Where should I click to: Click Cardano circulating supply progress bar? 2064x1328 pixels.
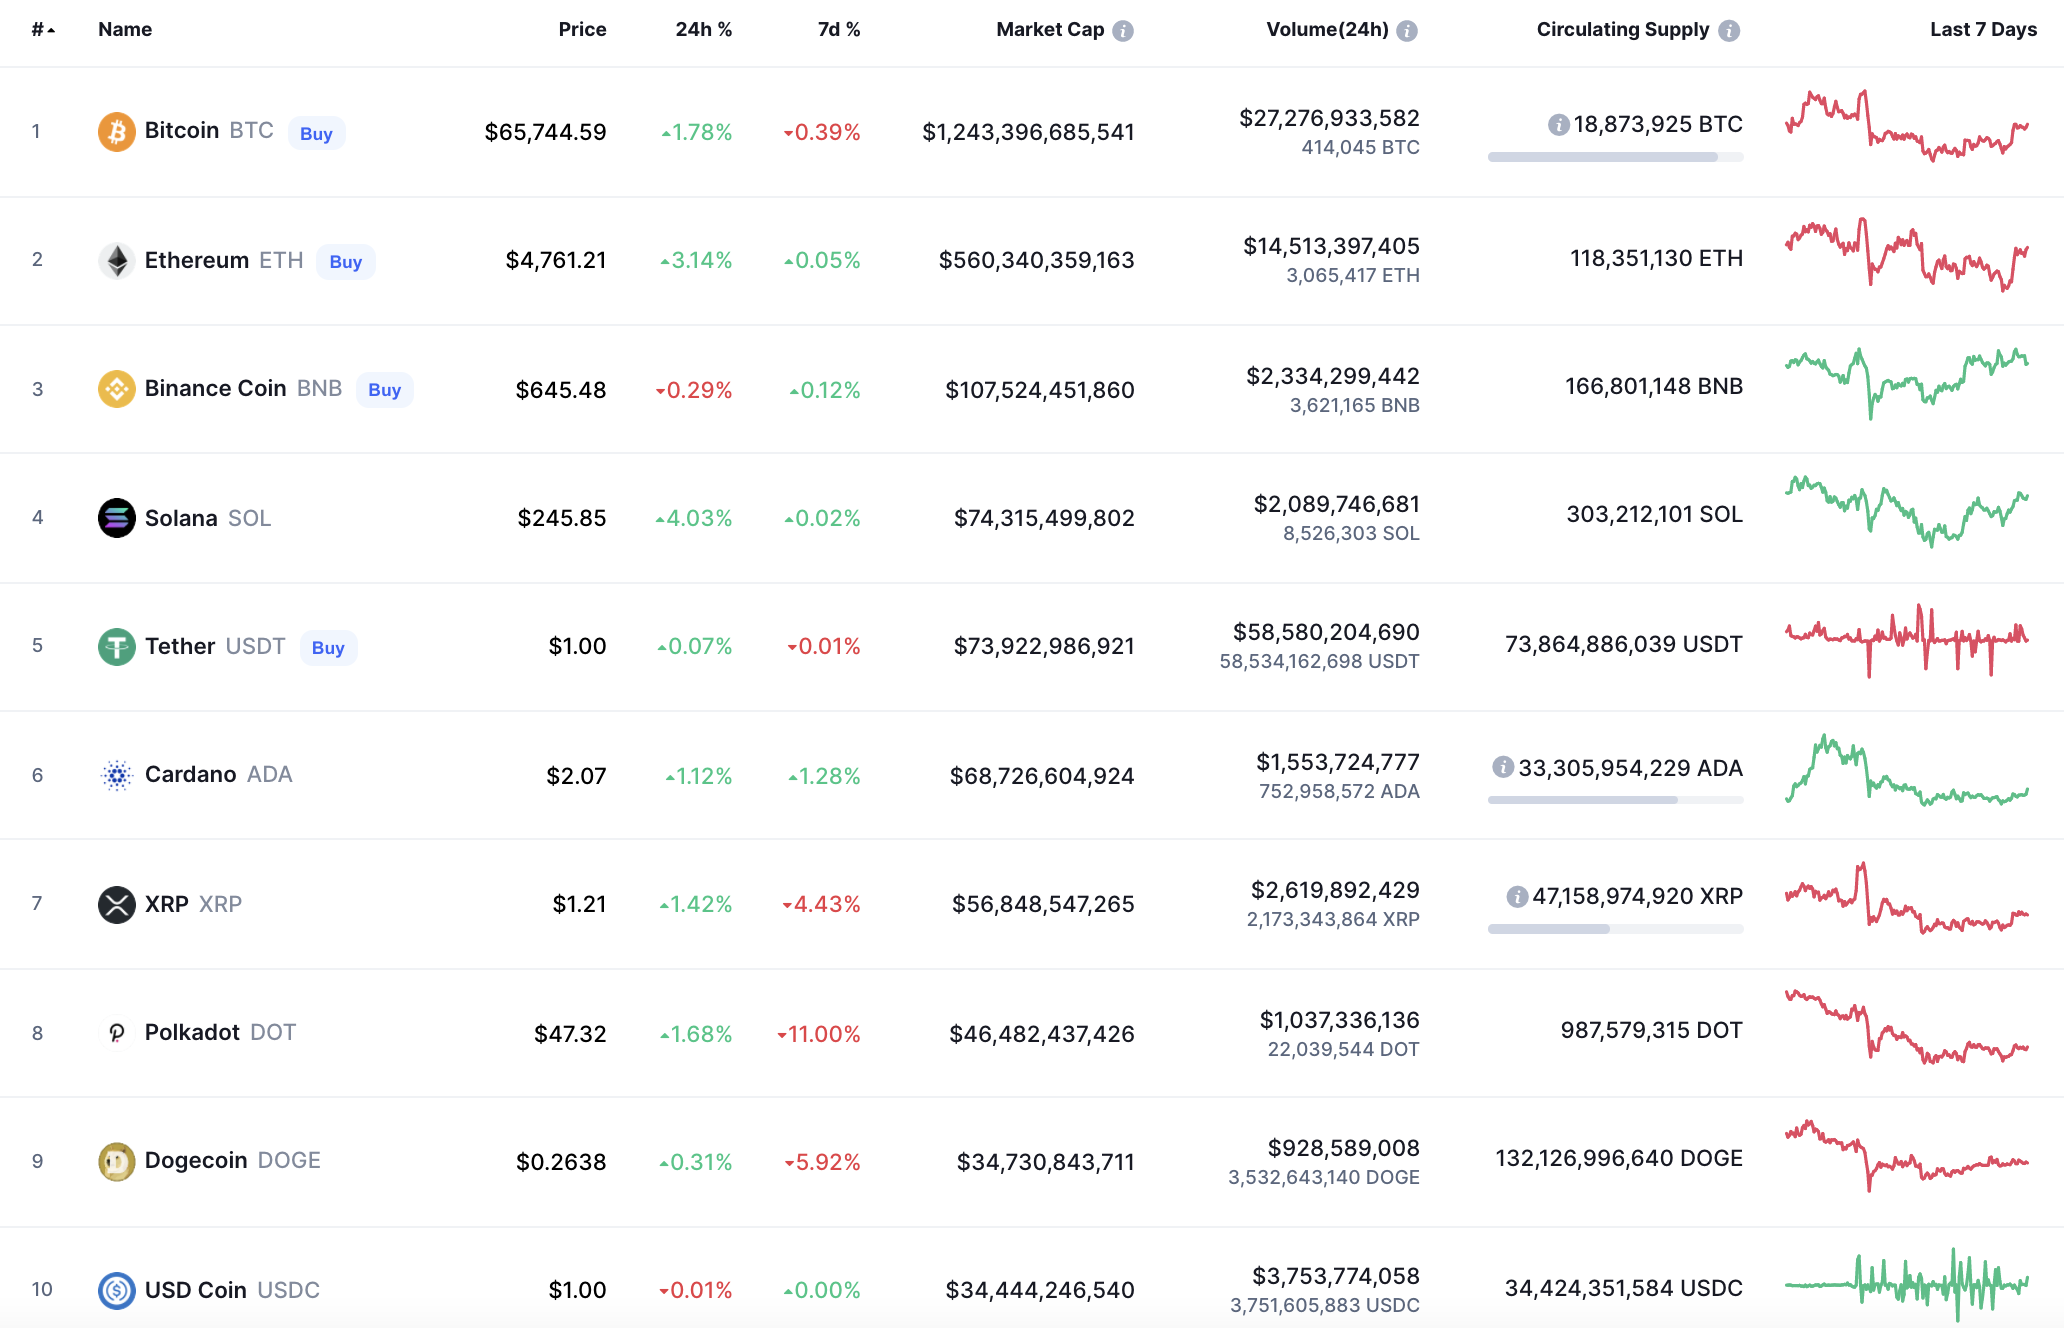1614,800
